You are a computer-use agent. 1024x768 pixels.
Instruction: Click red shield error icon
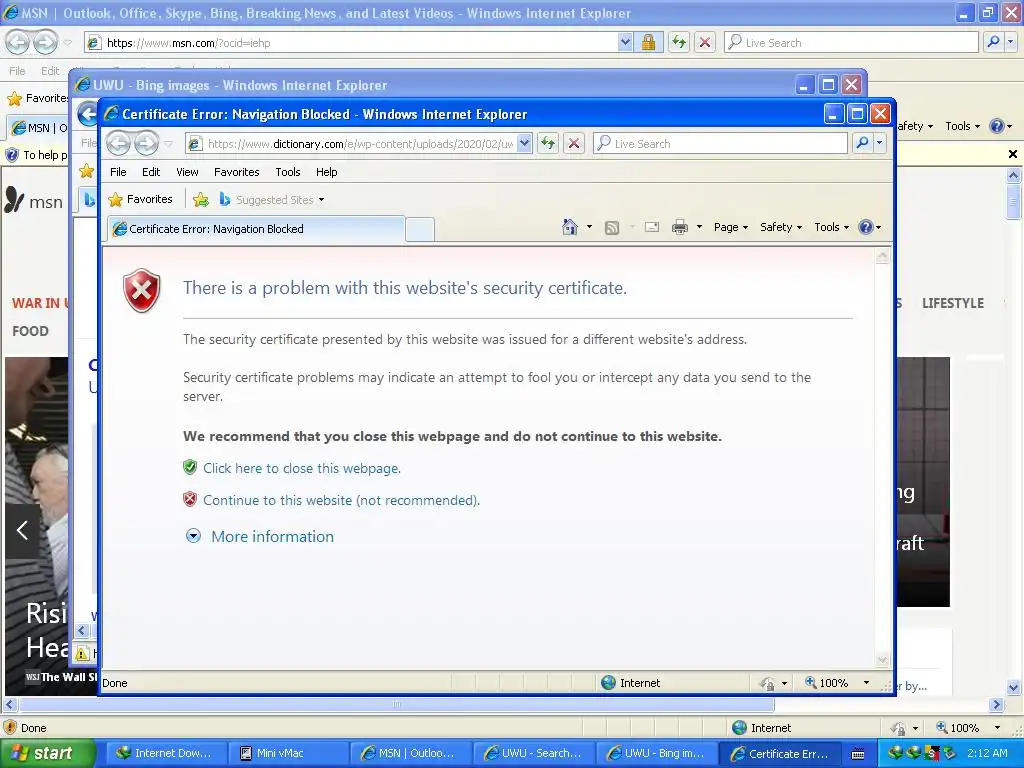(142, 291)
